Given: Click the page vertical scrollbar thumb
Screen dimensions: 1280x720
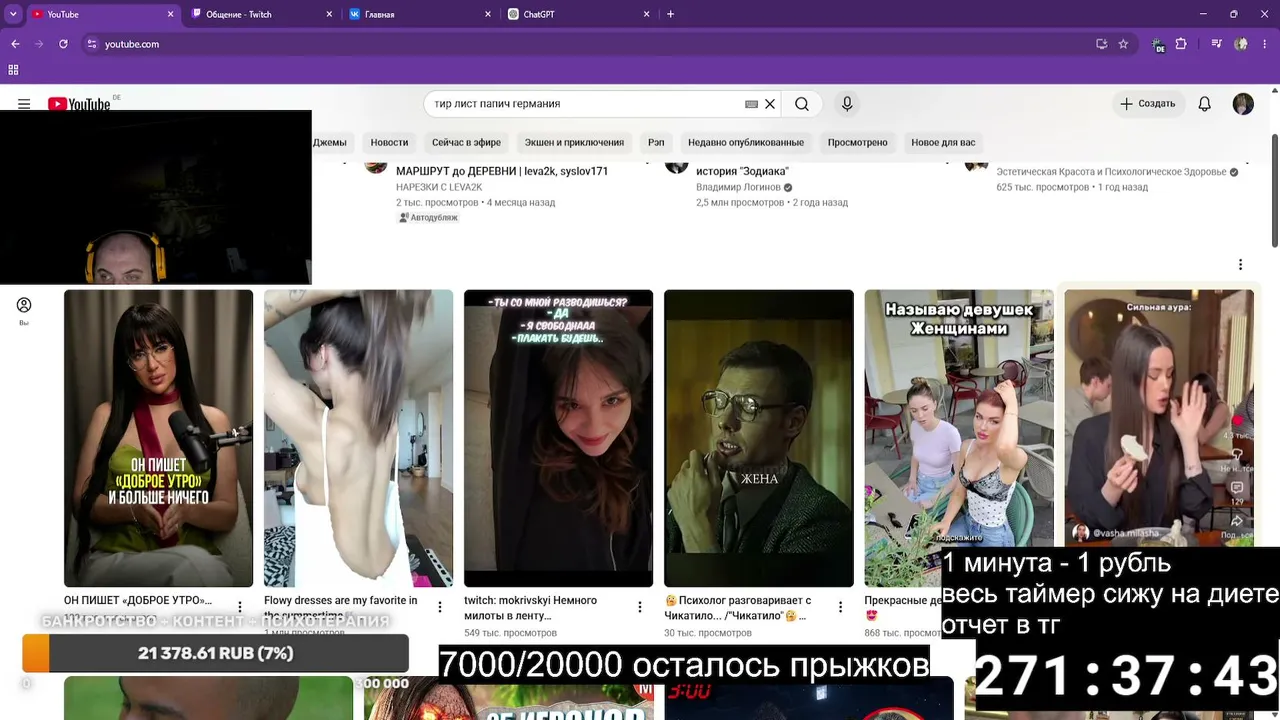Looking at the screenshot, I should (1274, 189).
